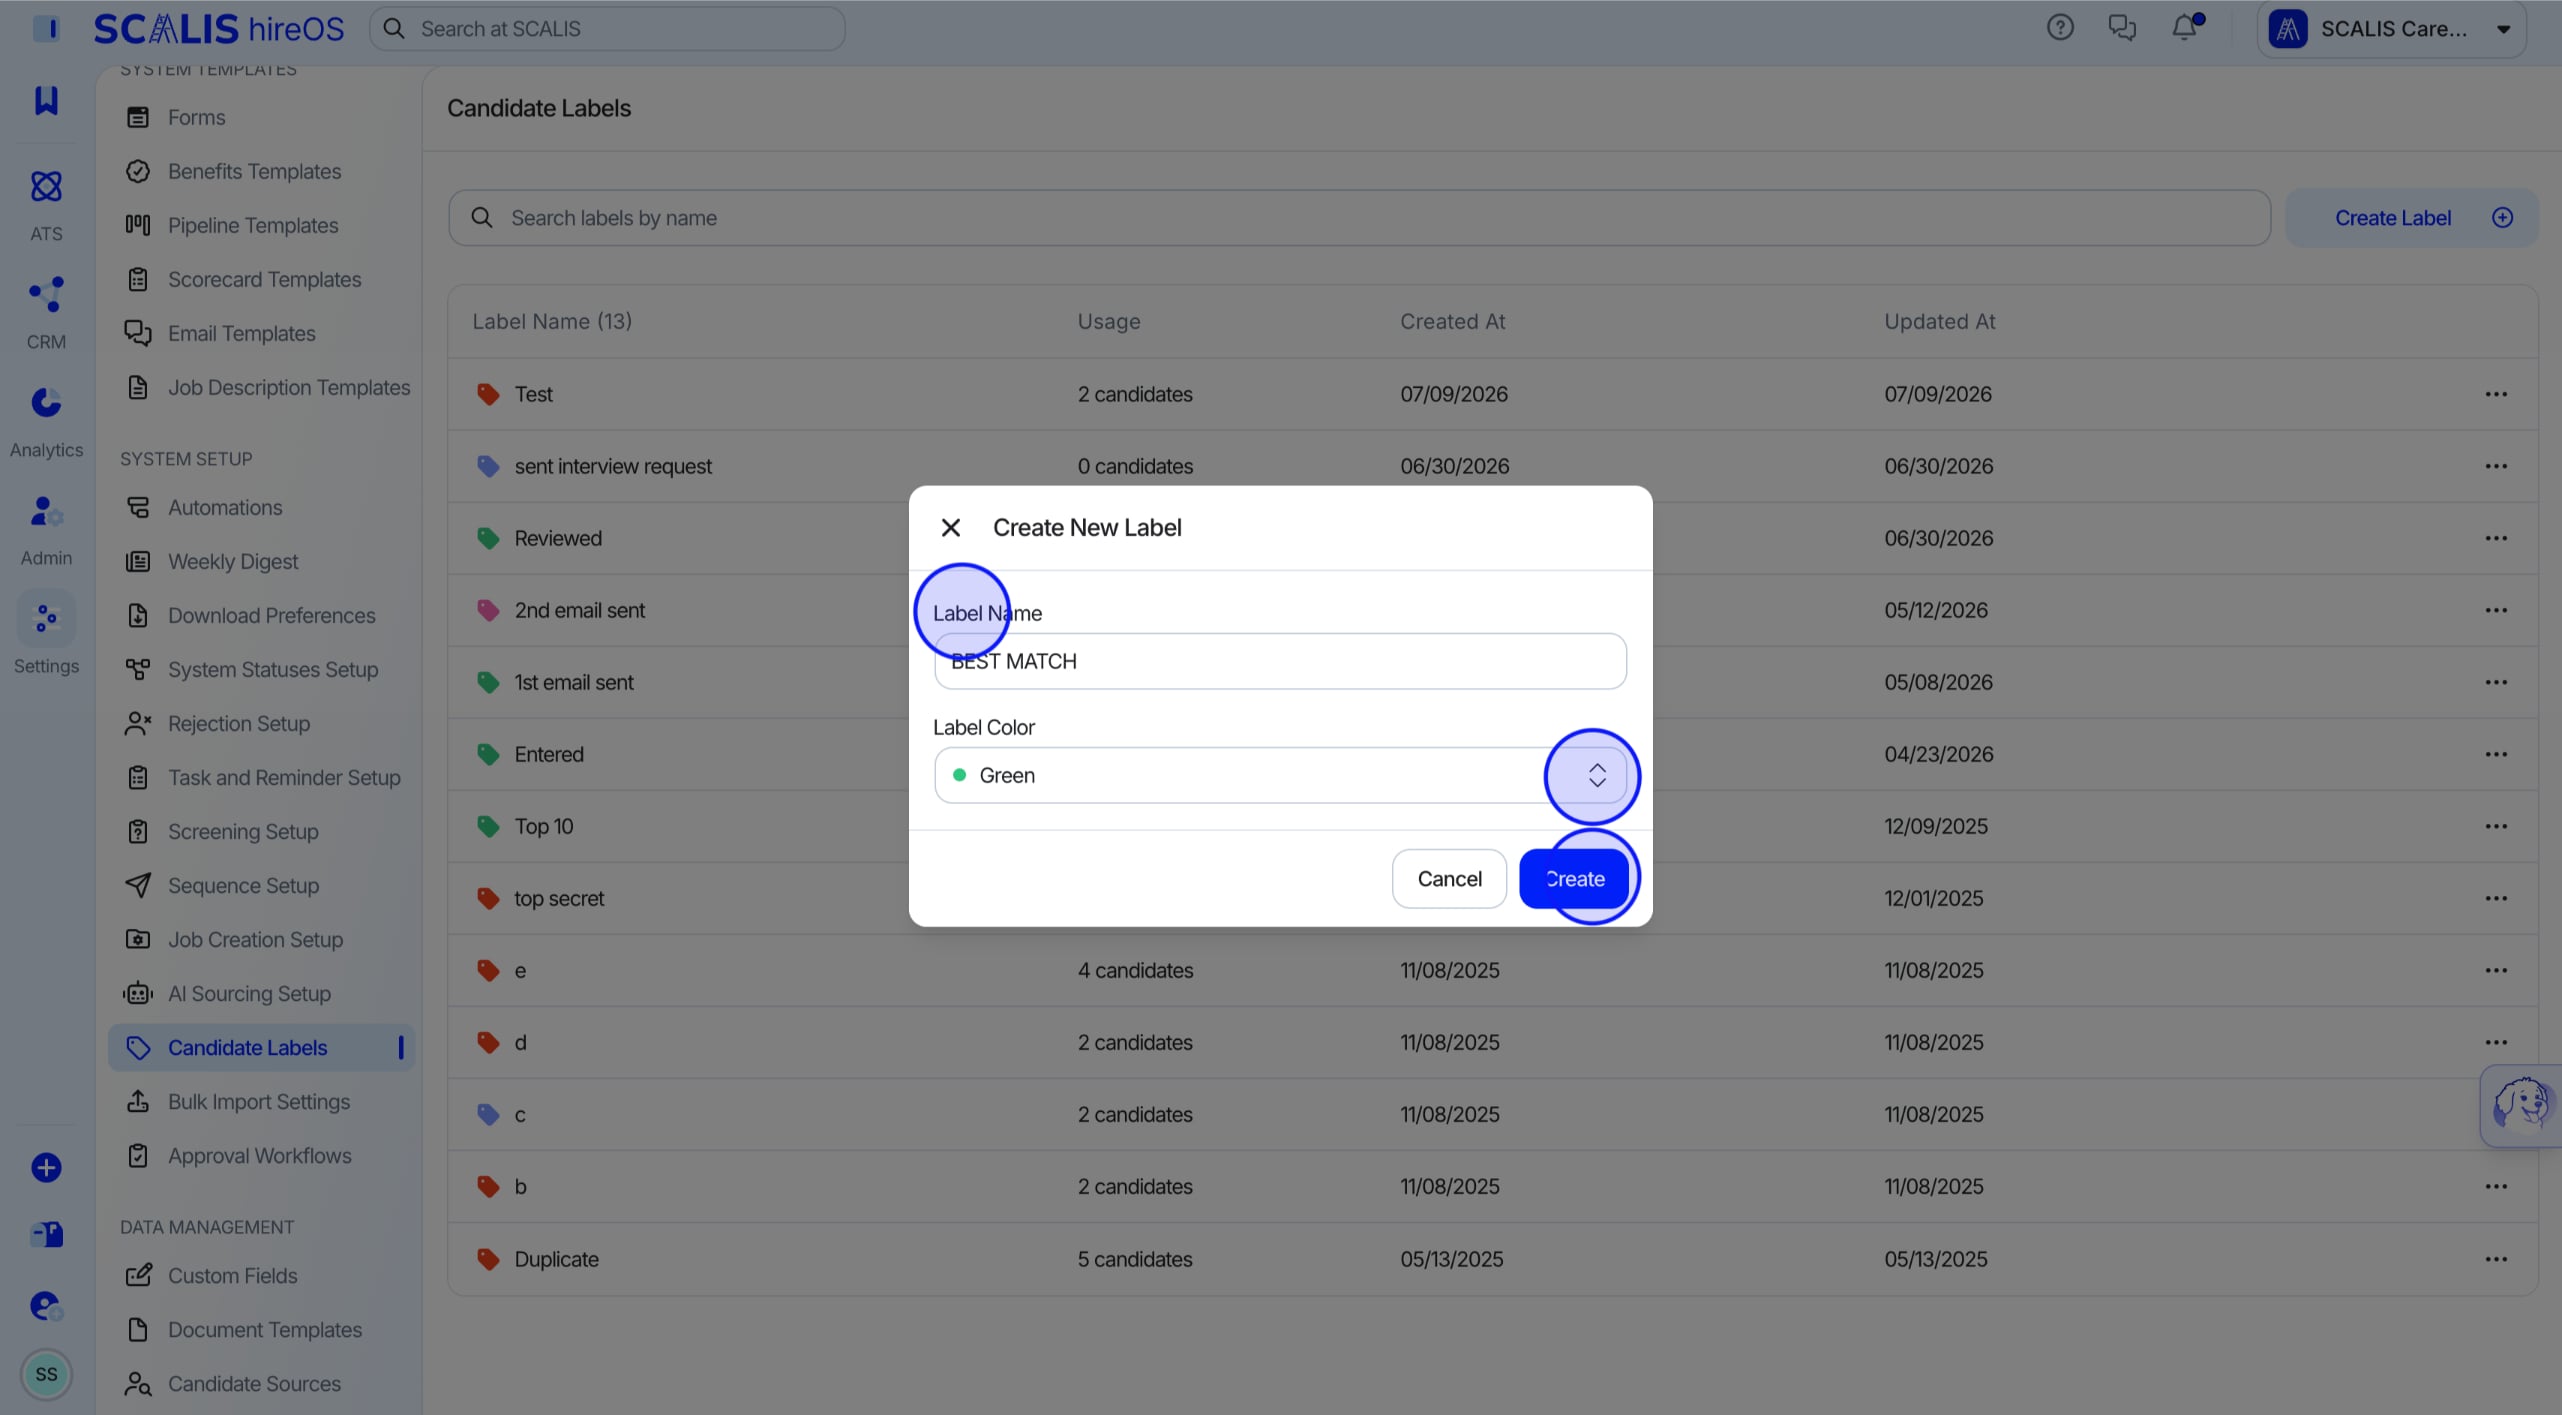Open the Admin module in left rail
This screenshot has height=1415, width=2562.
tap(46, 529)
